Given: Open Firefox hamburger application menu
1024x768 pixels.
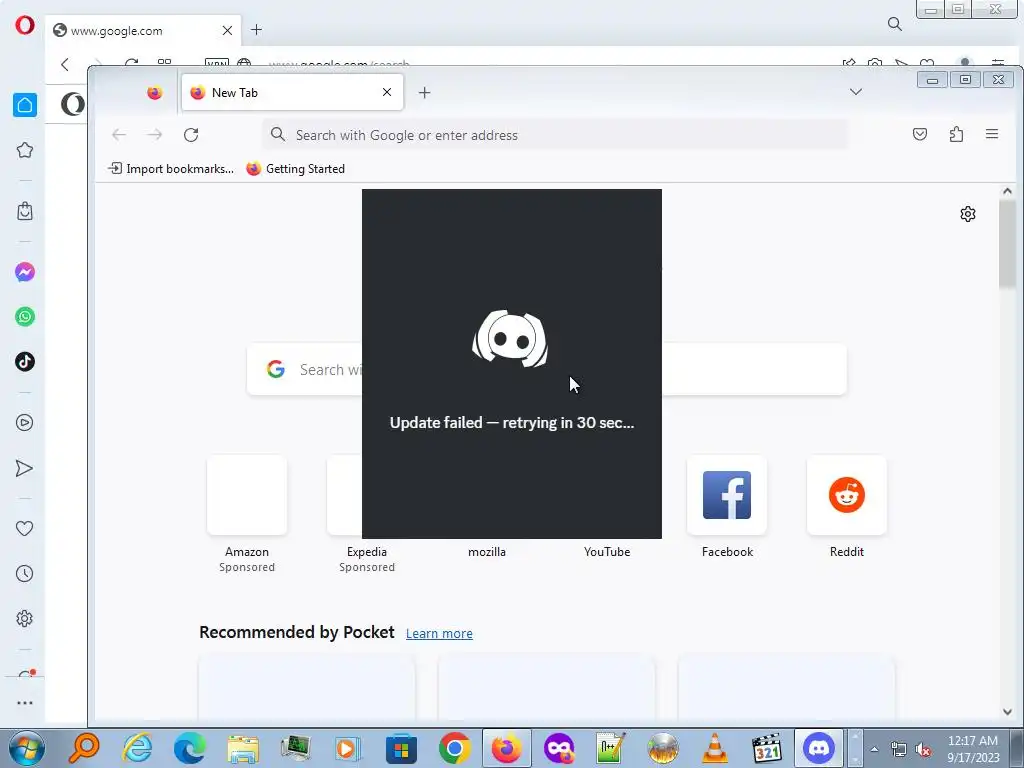Looking at the screenshot, I should point(992,134).
